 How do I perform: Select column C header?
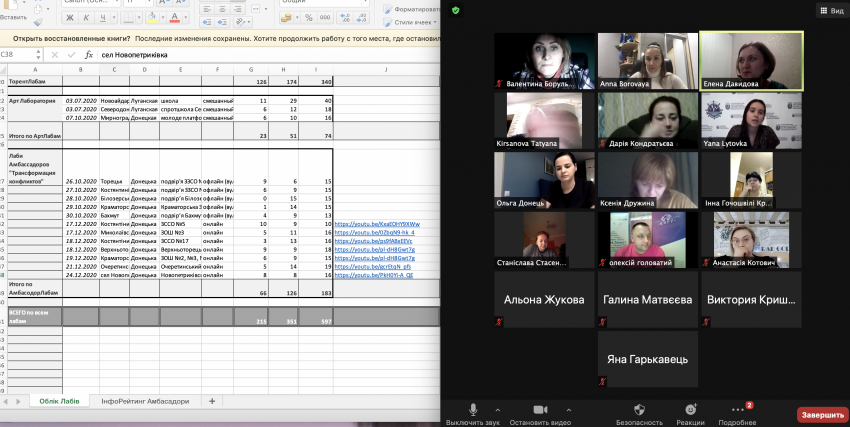114,69
